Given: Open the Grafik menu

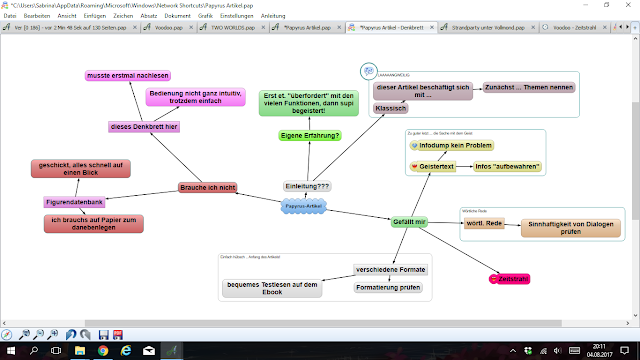Looking at the screenshot, I should click(x=205, y=16).
